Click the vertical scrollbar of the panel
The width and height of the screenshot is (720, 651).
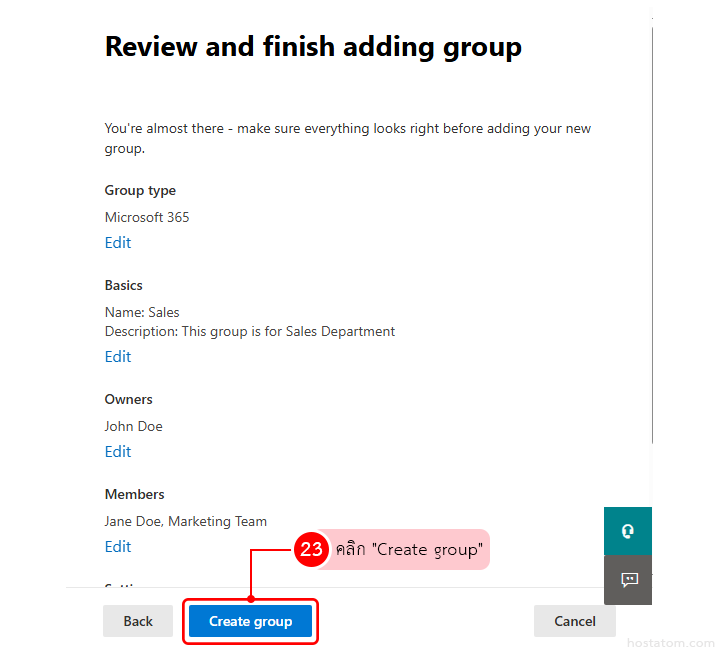[x=652, y=250]
